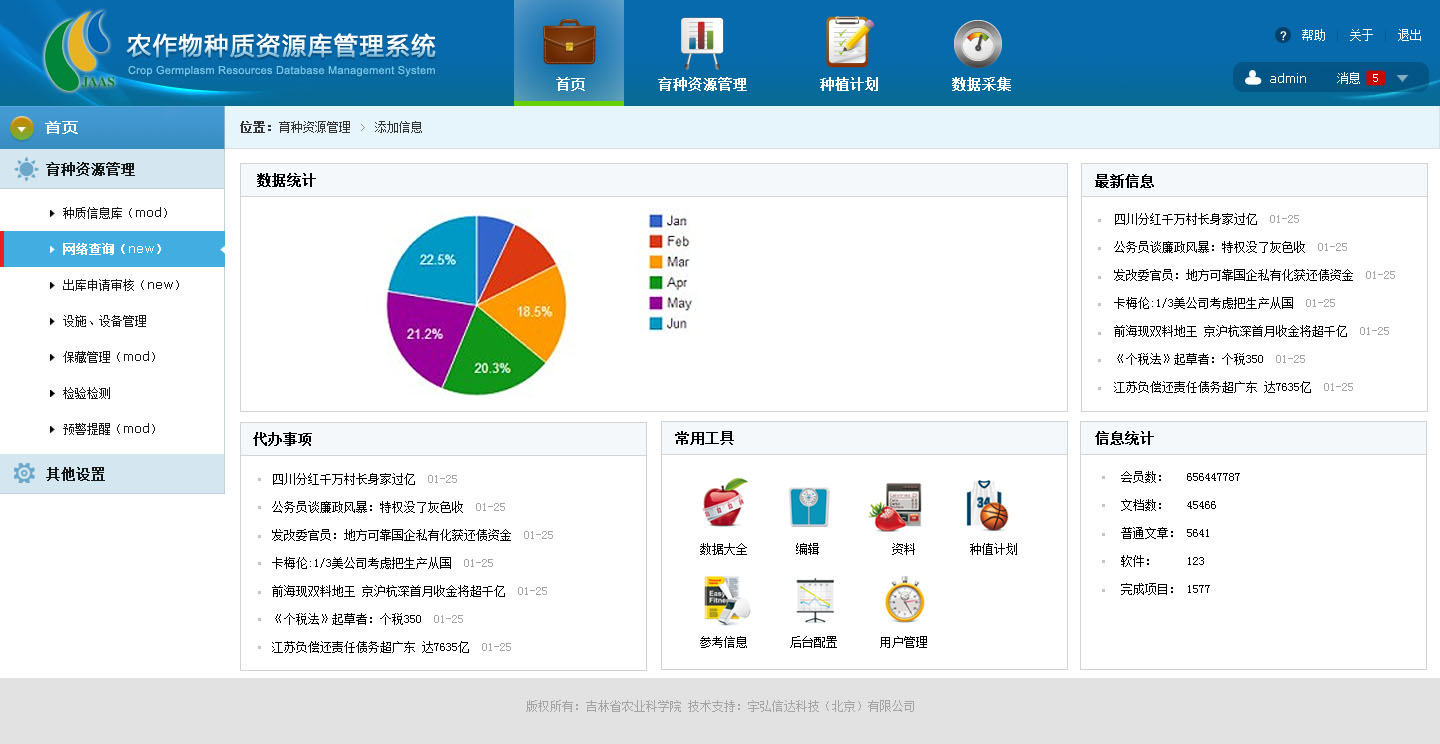Launch the 种值计划 basketball jersey icon
The image size is (1440, 744).
(x=989, y=505)
